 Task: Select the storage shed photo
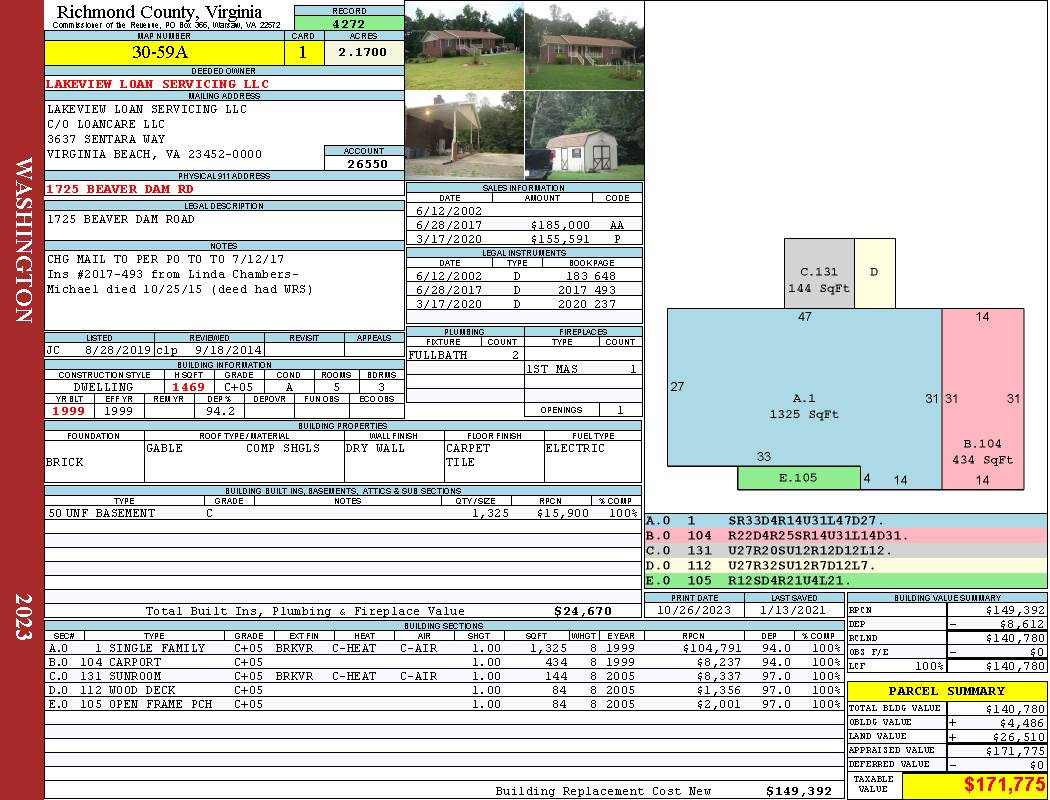click(583, 136)
